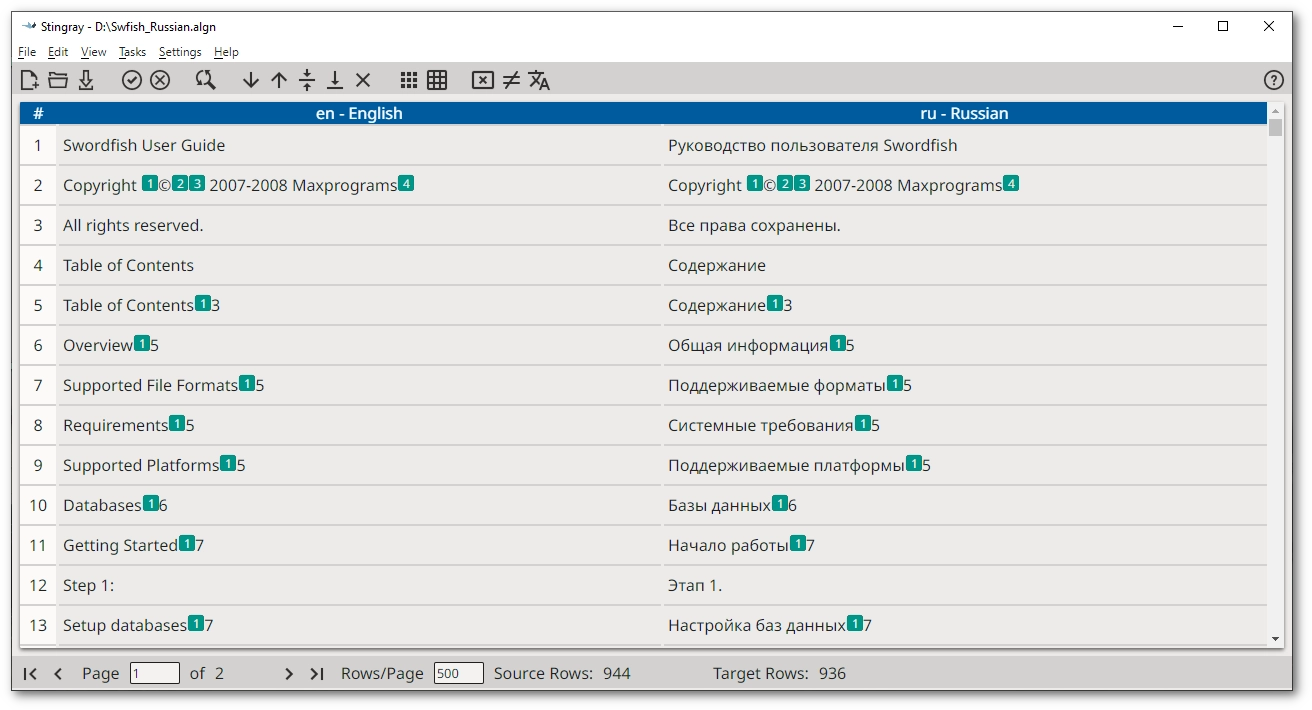Jump to the last page
Viewport: 1312px width, 710px height.
coord(317,674)
